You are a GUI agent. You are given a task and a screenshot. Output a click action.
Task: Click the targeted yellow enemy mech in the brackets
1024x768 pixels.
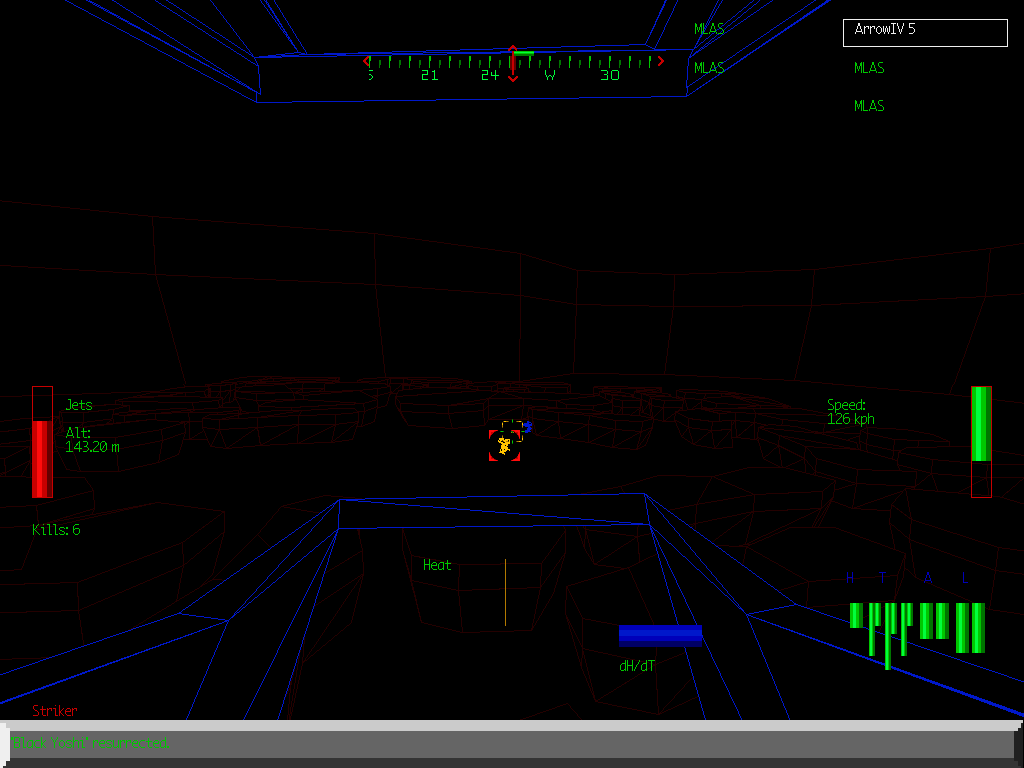pyautogui.click(x=504, y=445)
